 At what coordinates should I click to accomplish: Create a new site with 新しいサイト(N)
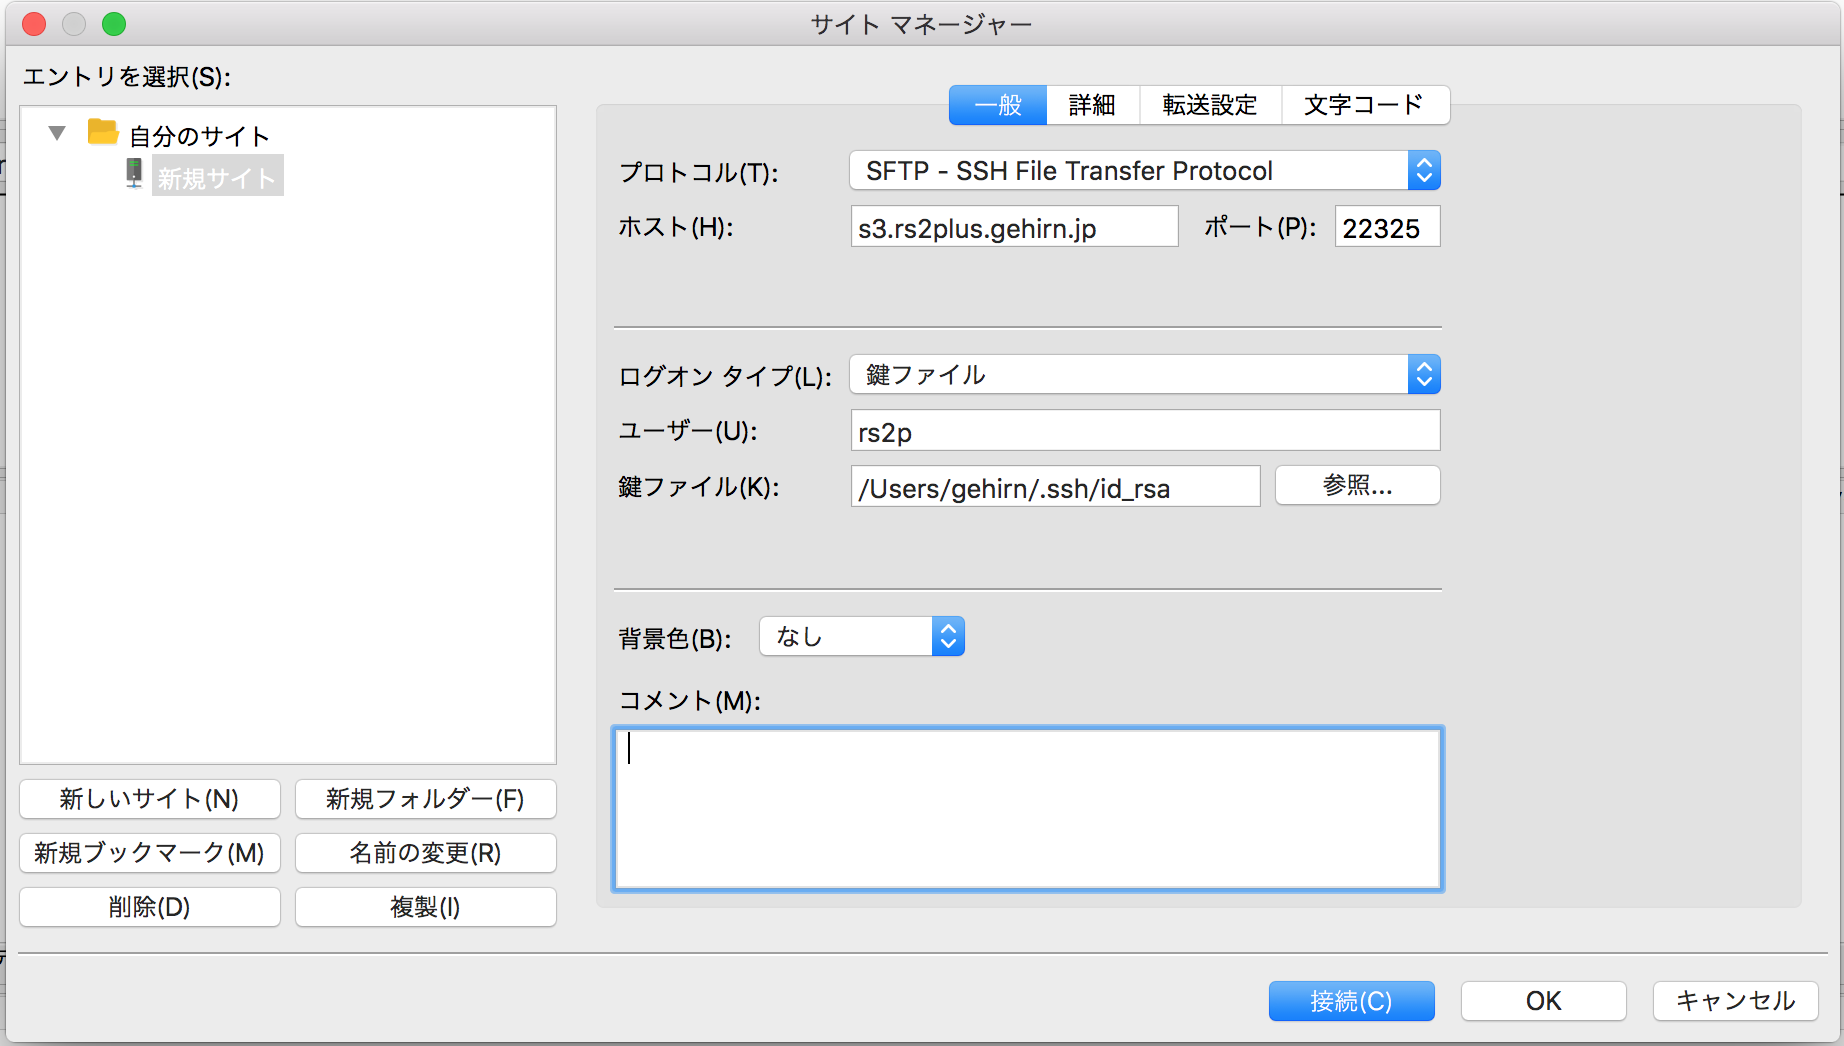tap(150, 799)
